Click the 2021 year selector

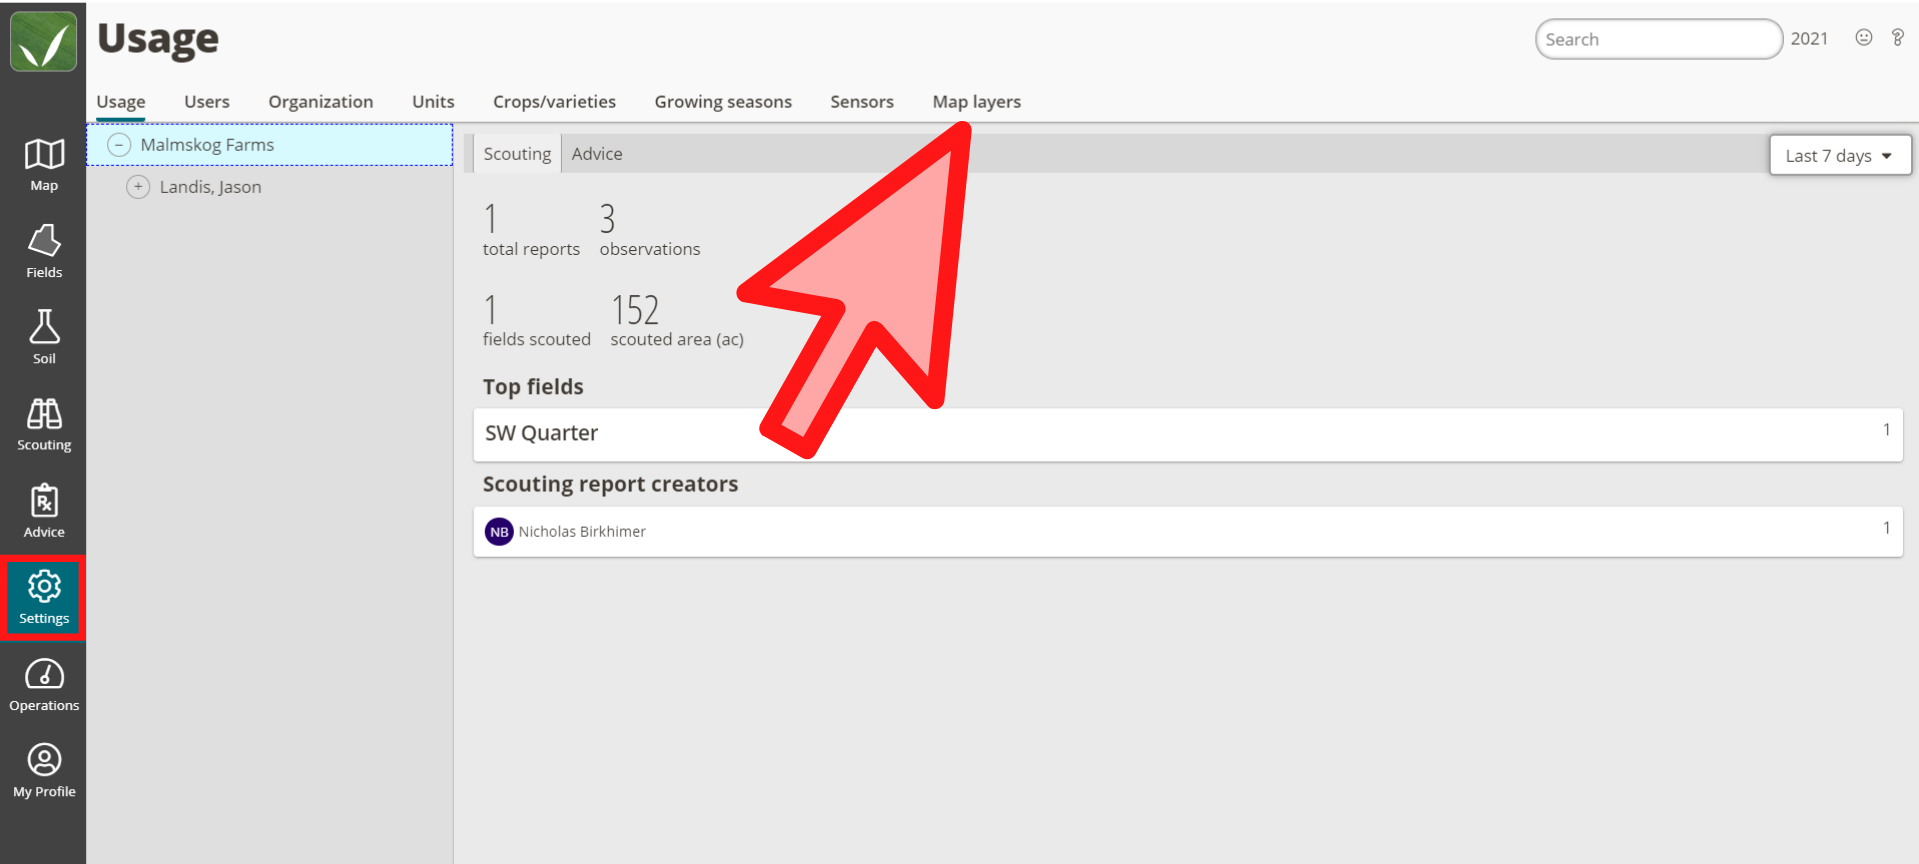[x=1809, y=39]
